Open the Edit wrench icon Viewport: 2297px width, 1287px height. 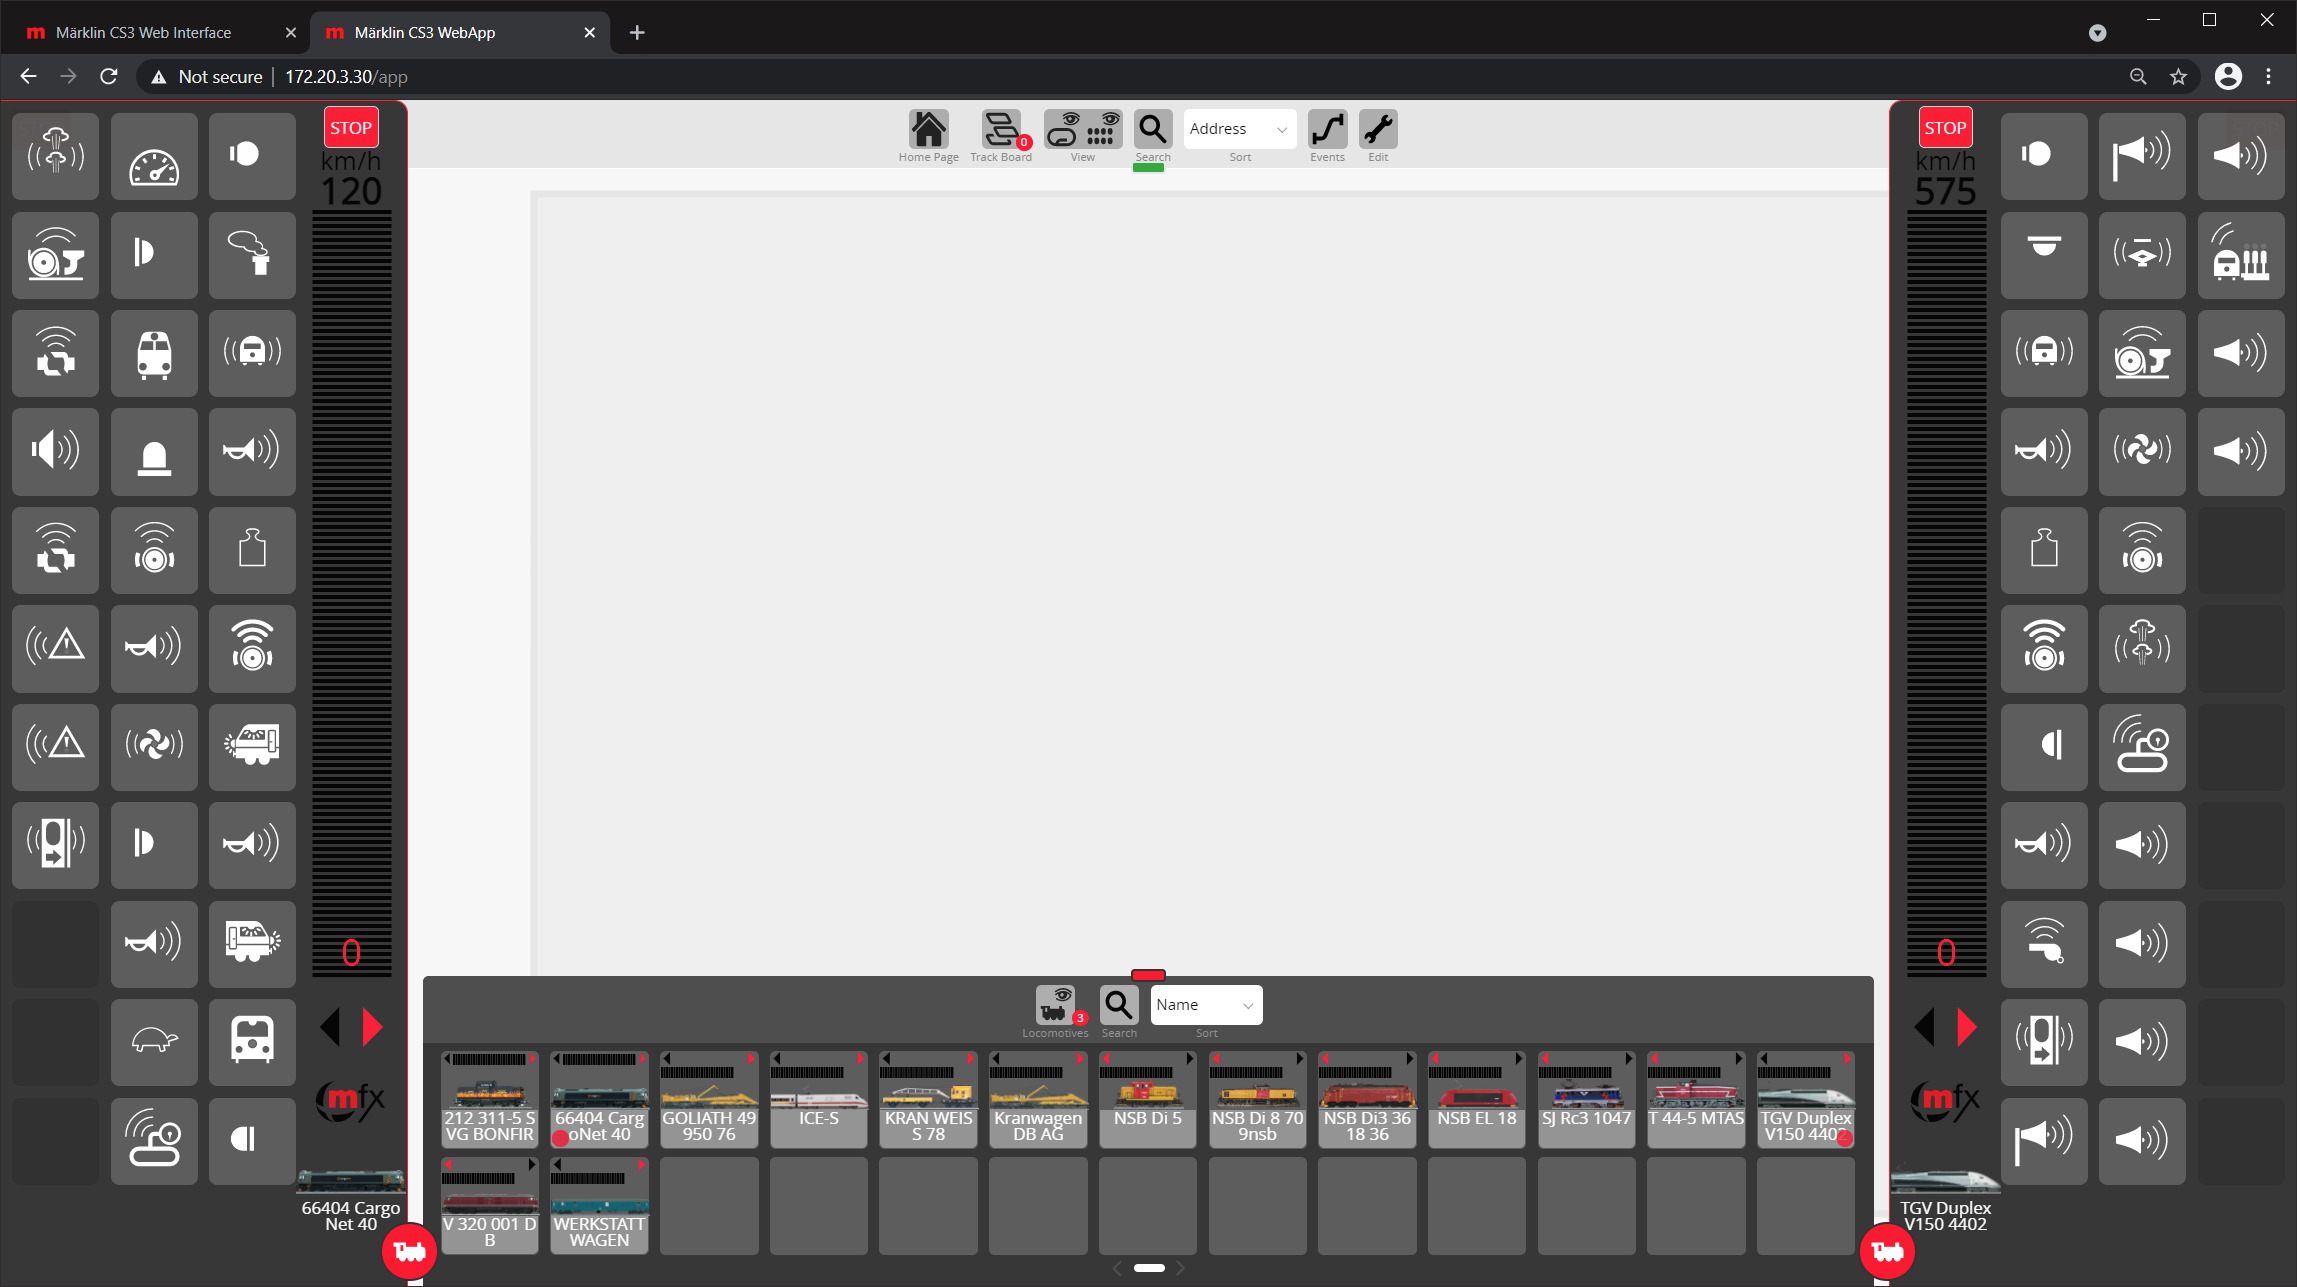(x=1378, y=130)
